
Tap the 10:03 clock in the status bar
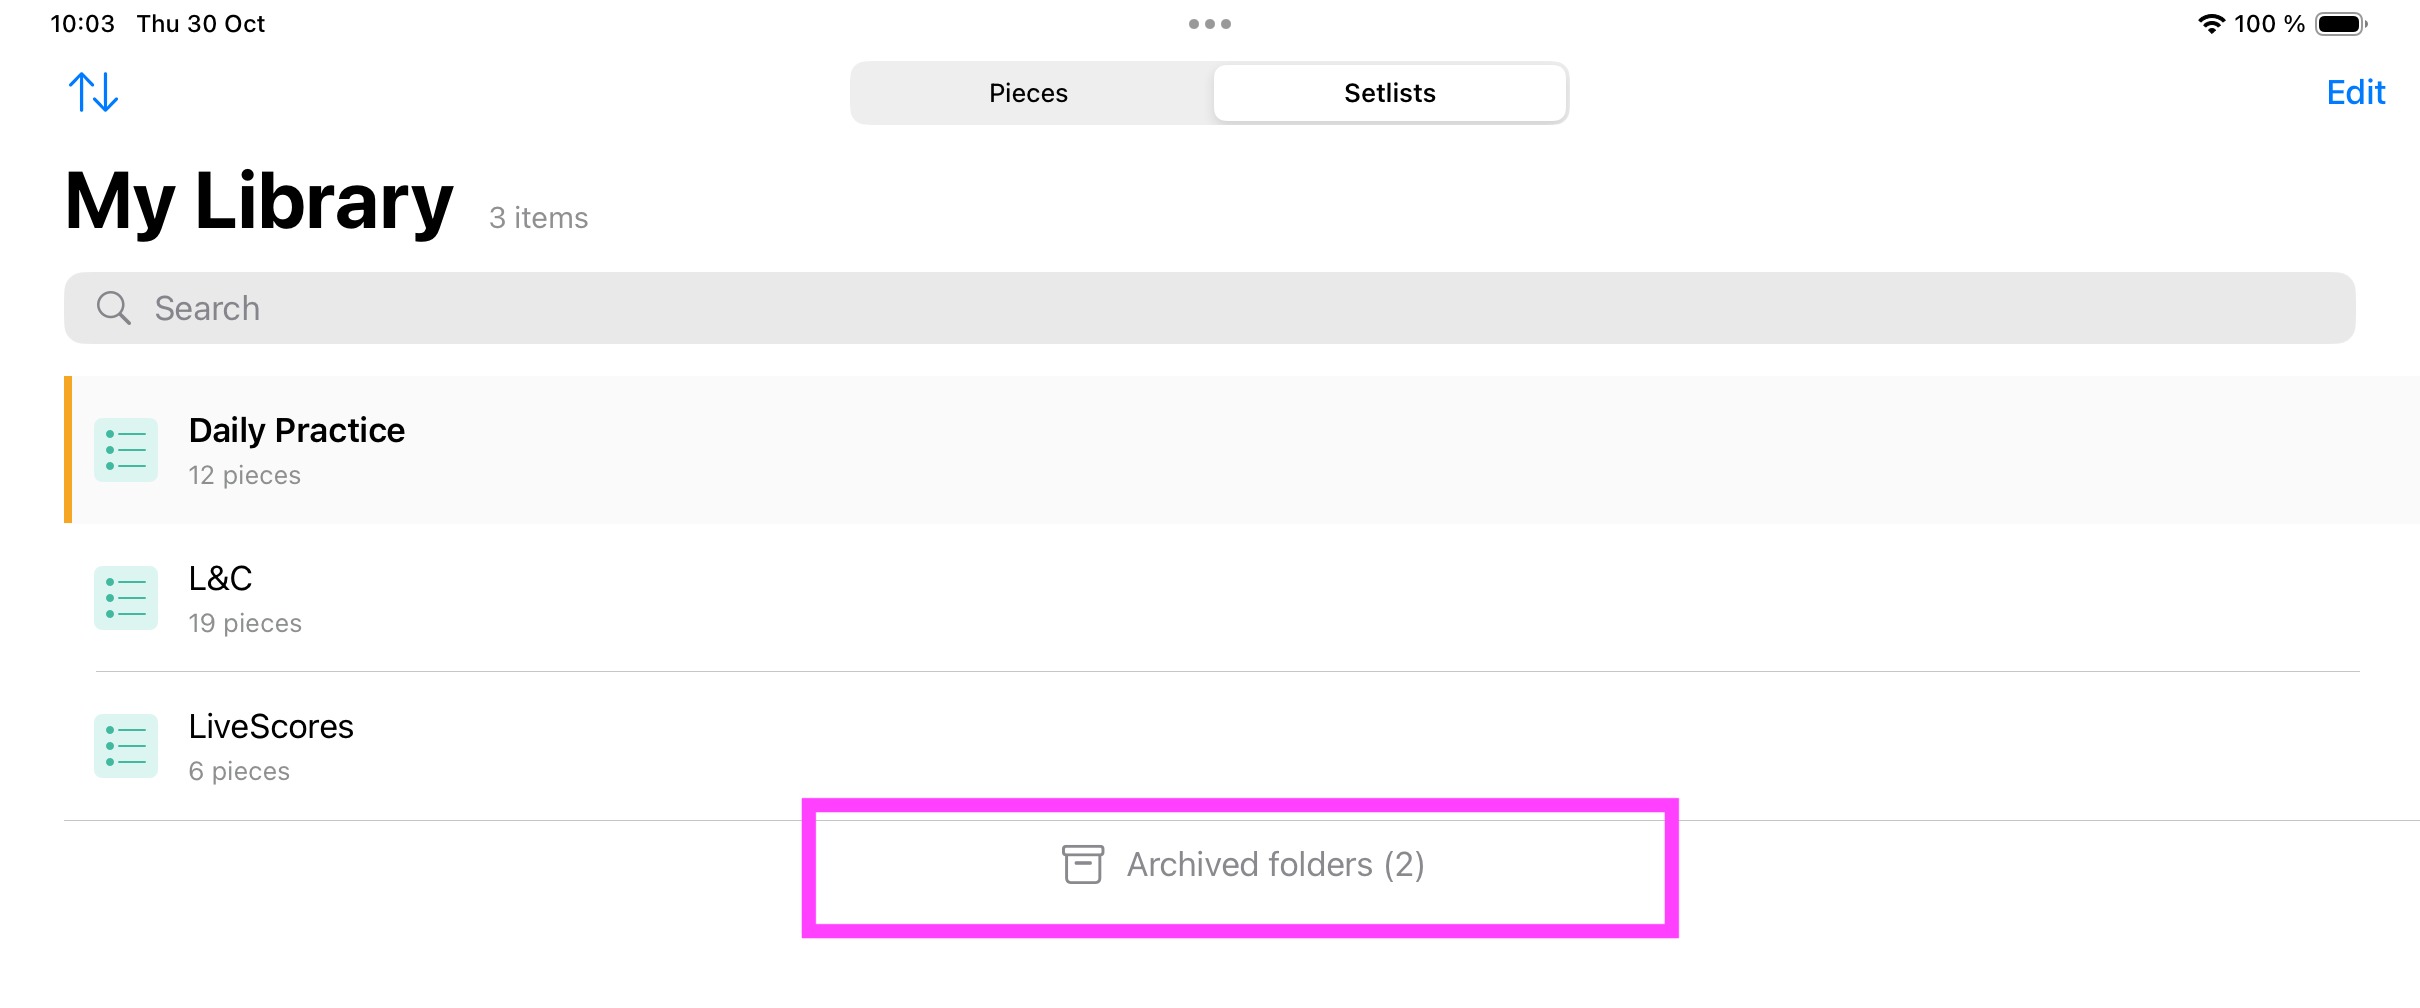pos(83,24)
